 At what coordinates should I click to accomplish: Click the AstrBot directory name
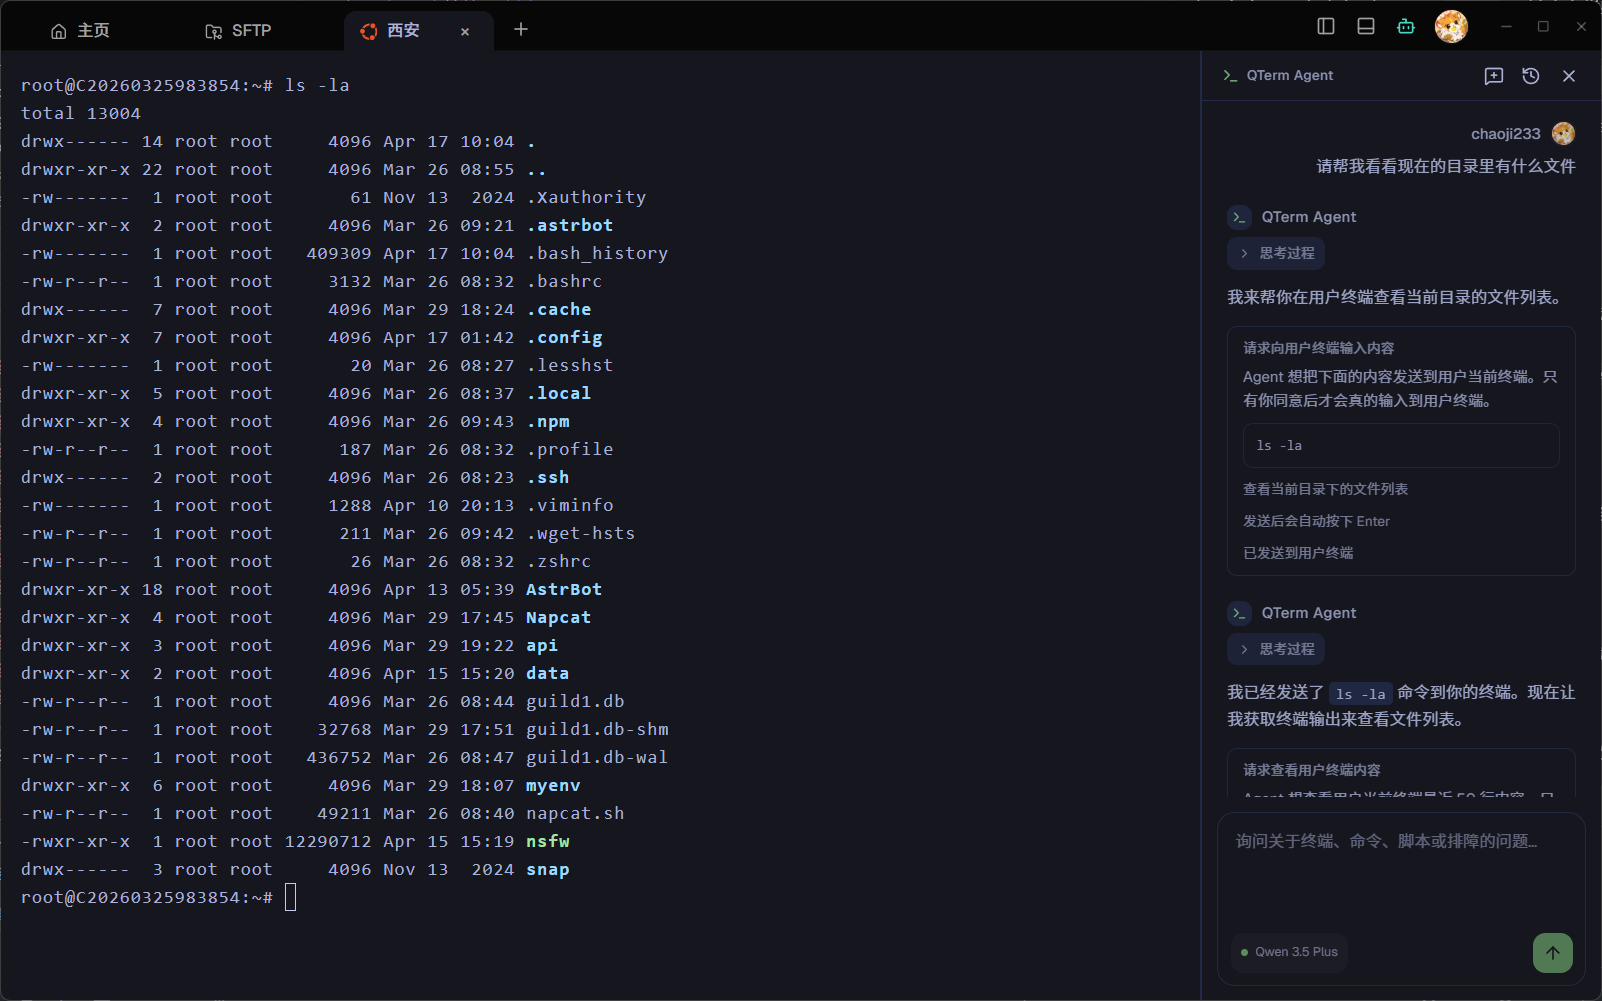pyautogui.click(x=564, y=590)
